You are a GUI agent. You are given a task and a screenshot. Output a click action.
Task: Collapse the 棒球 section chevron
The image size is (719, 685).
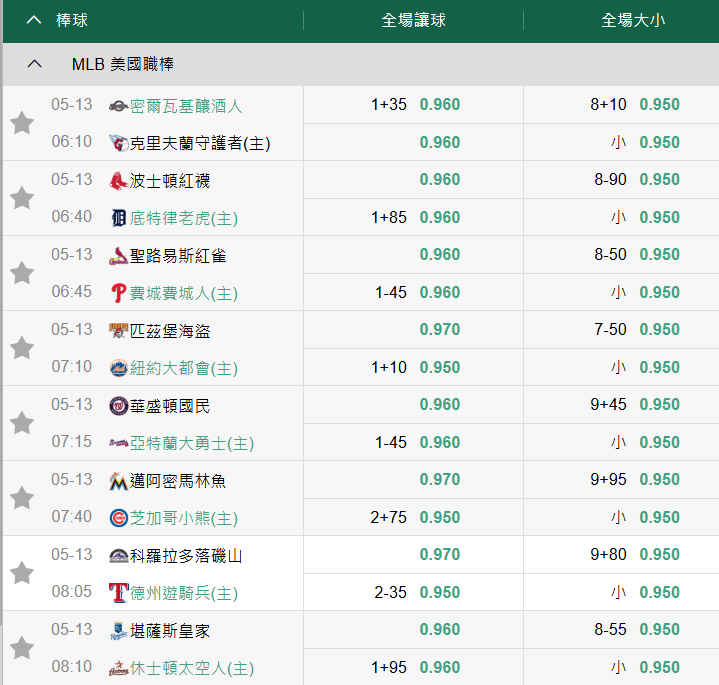[x=34, y=20]
